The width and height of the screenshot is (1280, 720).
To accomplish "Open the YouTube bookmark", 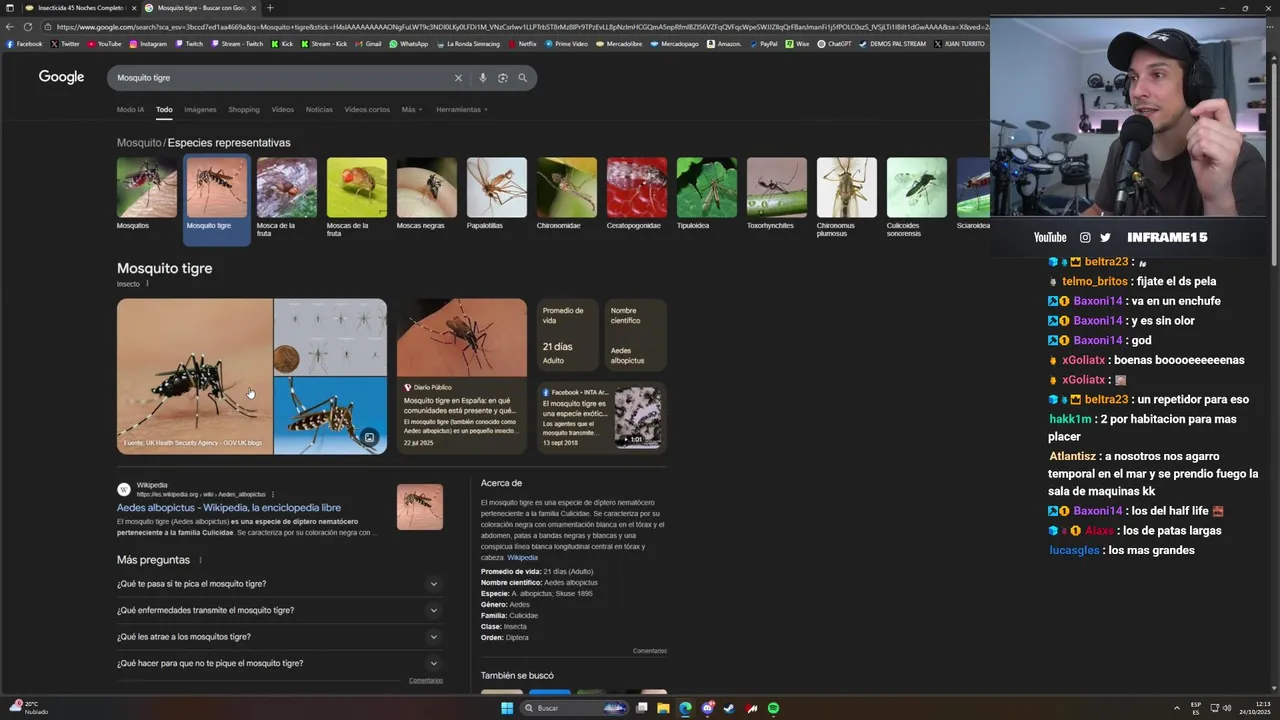I will tap(104, 44).
